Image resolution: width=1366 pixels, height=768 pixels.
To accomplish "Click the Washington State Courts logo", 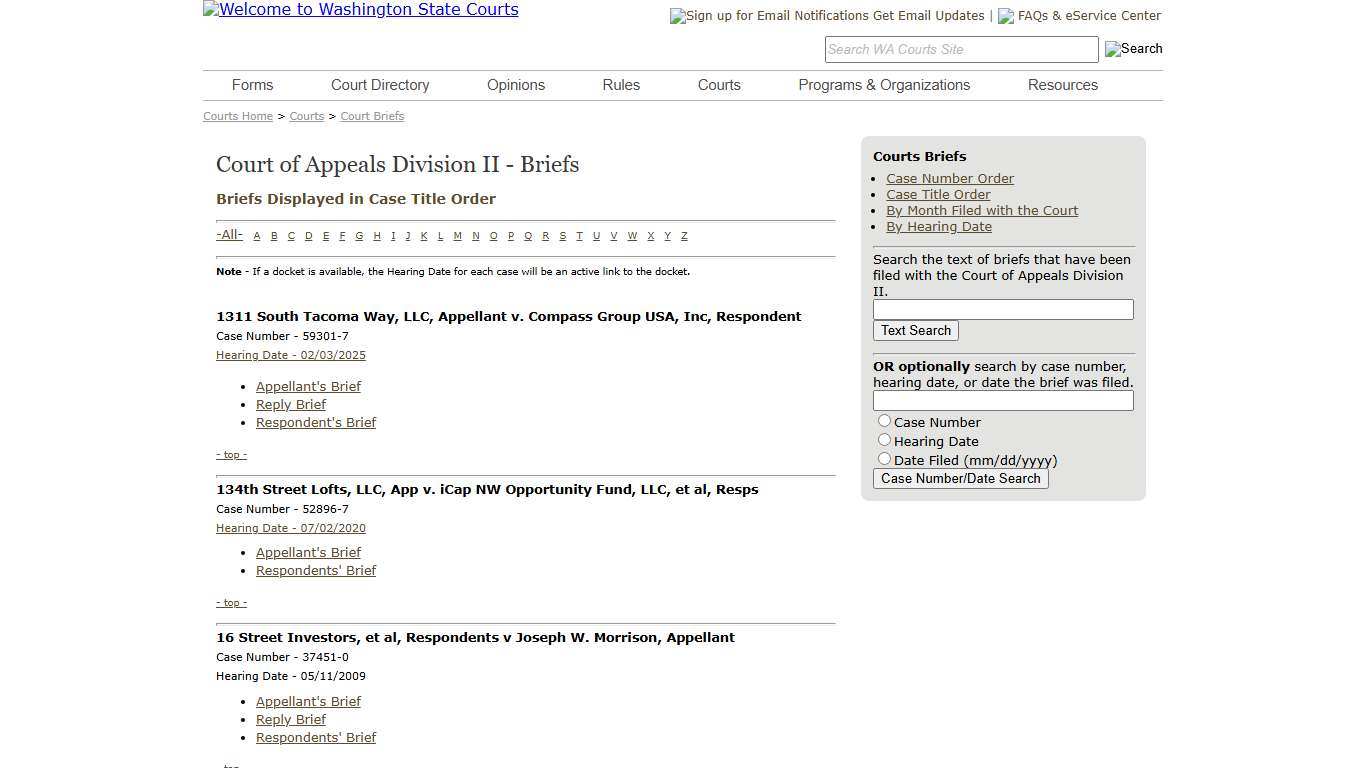I will [x=360, y=10].
